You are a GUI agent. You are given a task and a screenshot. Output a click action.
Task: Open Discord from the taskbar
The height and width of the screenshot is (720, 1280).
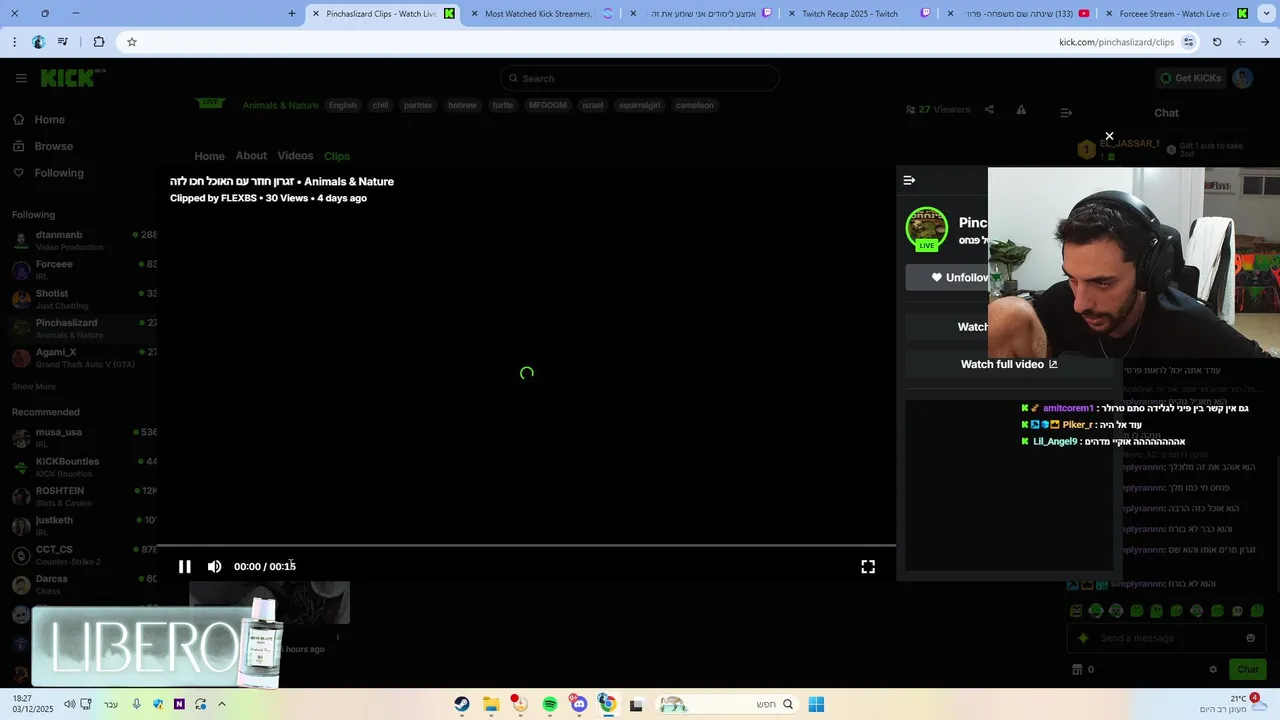578,704
